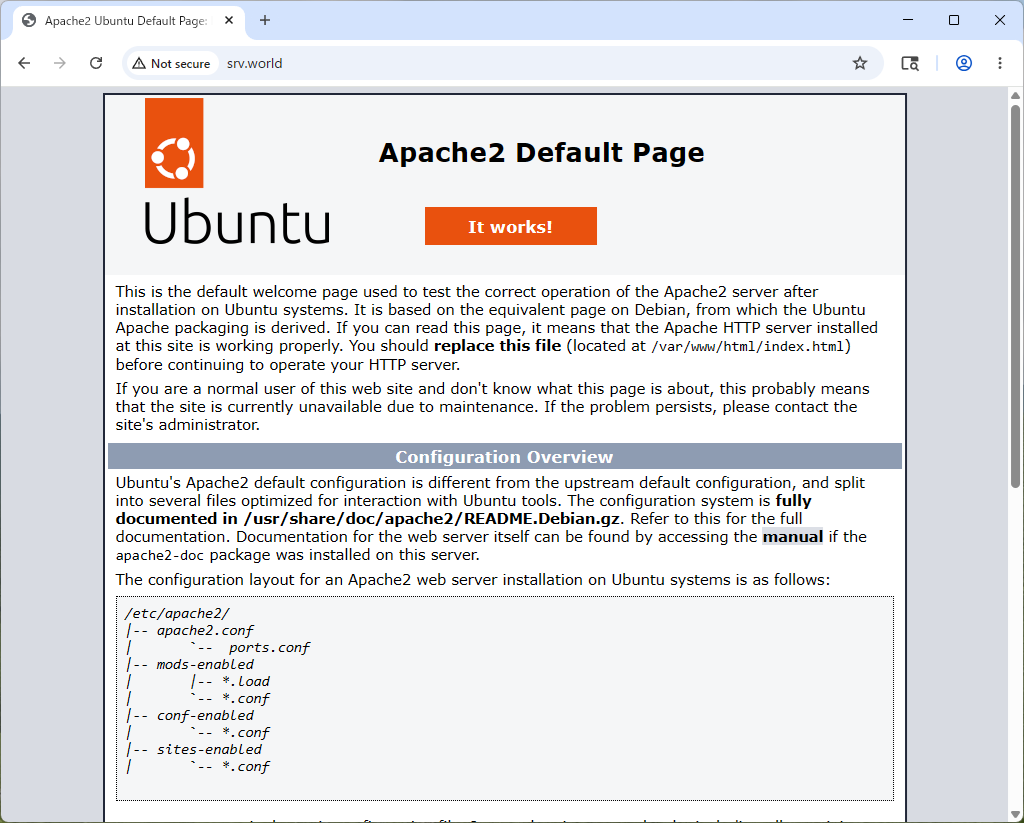The width and height of the screenshot is (1024, 823).
Task: Click the /etc/apache2/ line in the tree
Action: (178, 613)
